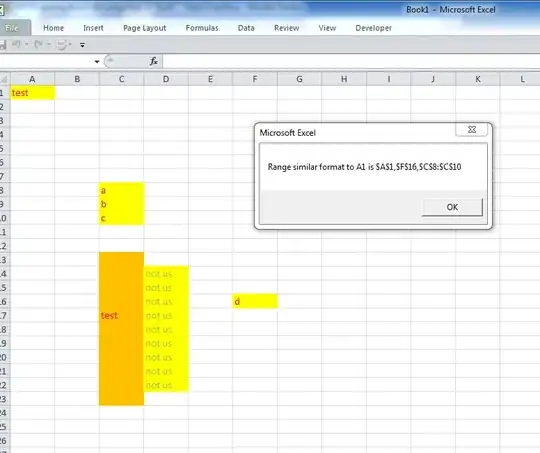Switch to the View tab
The height and width of the screenshot is (453, 540).
pos(327,28)
